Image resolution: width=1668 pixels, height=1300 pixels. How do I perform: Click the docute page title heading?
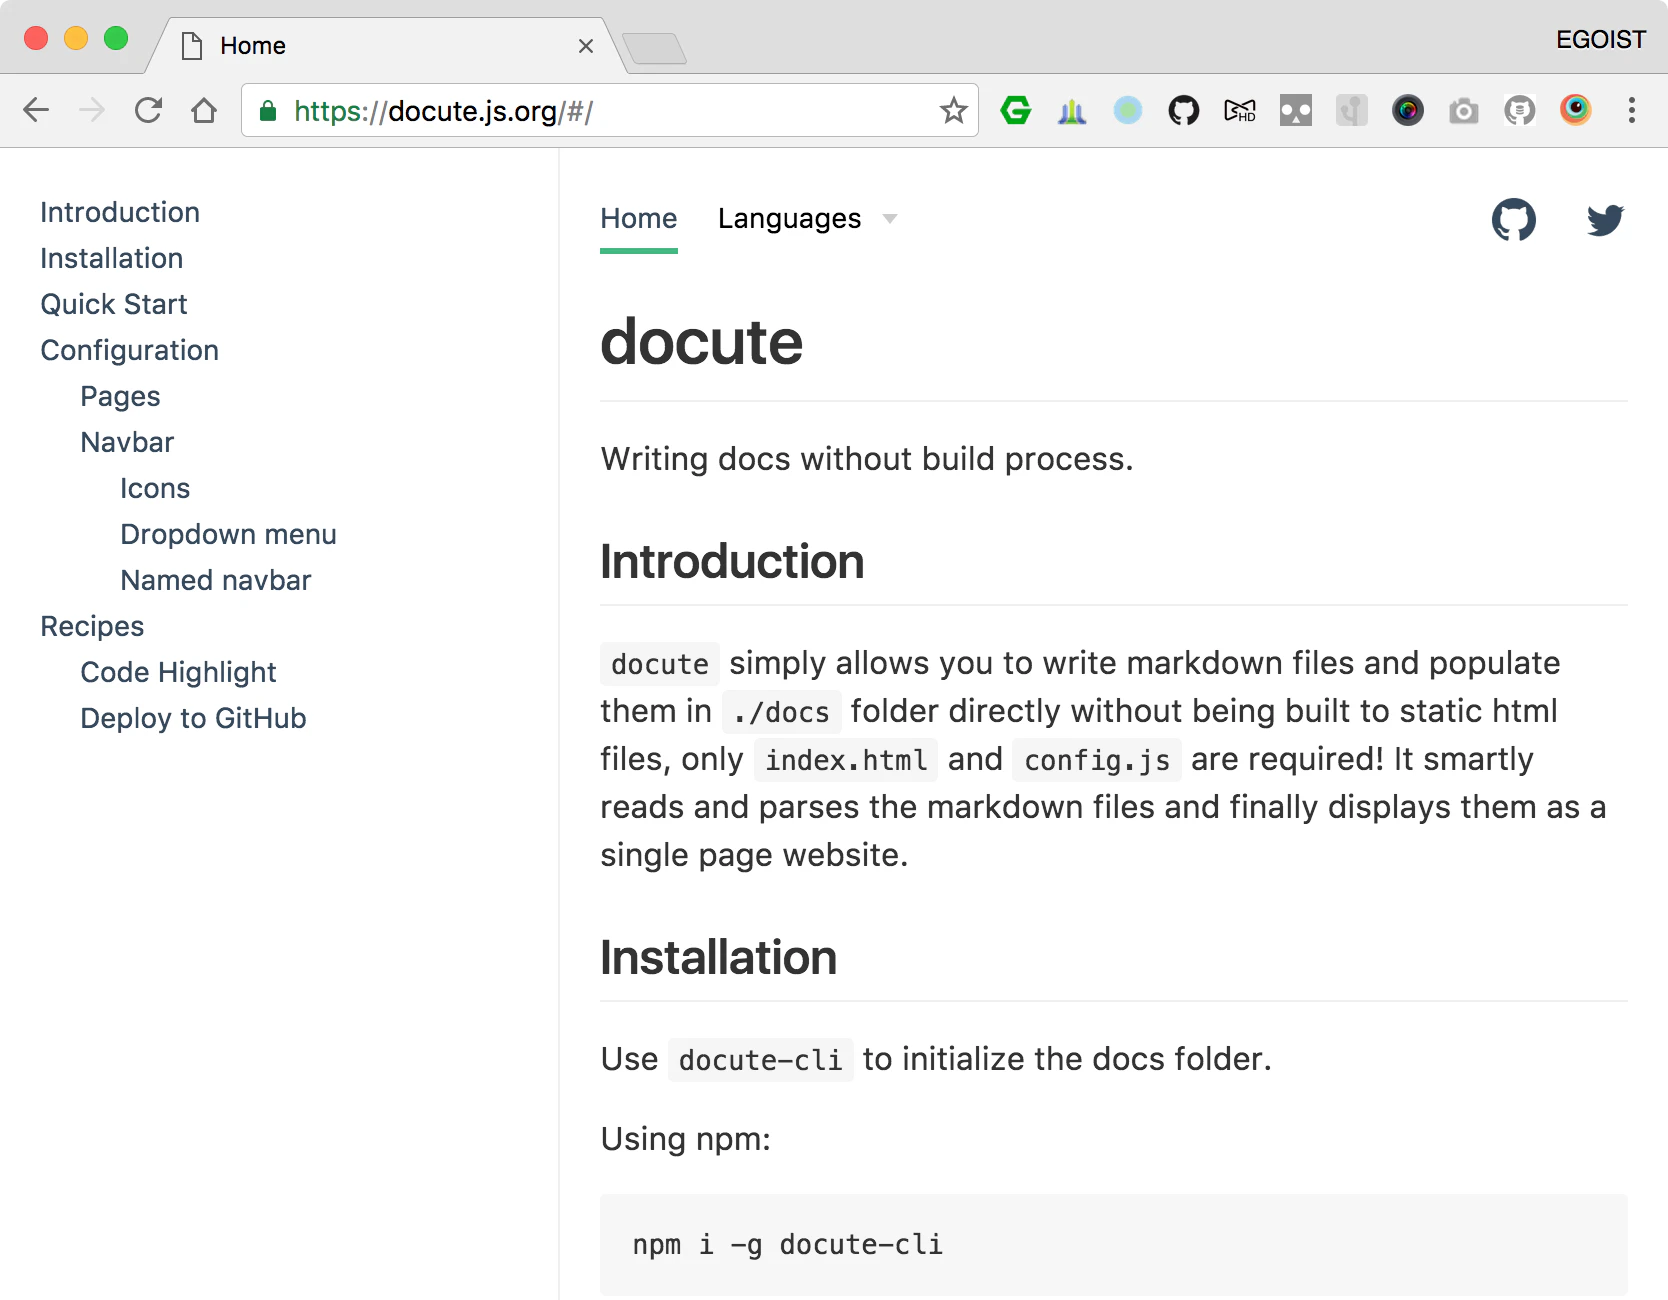coord(701,342)
